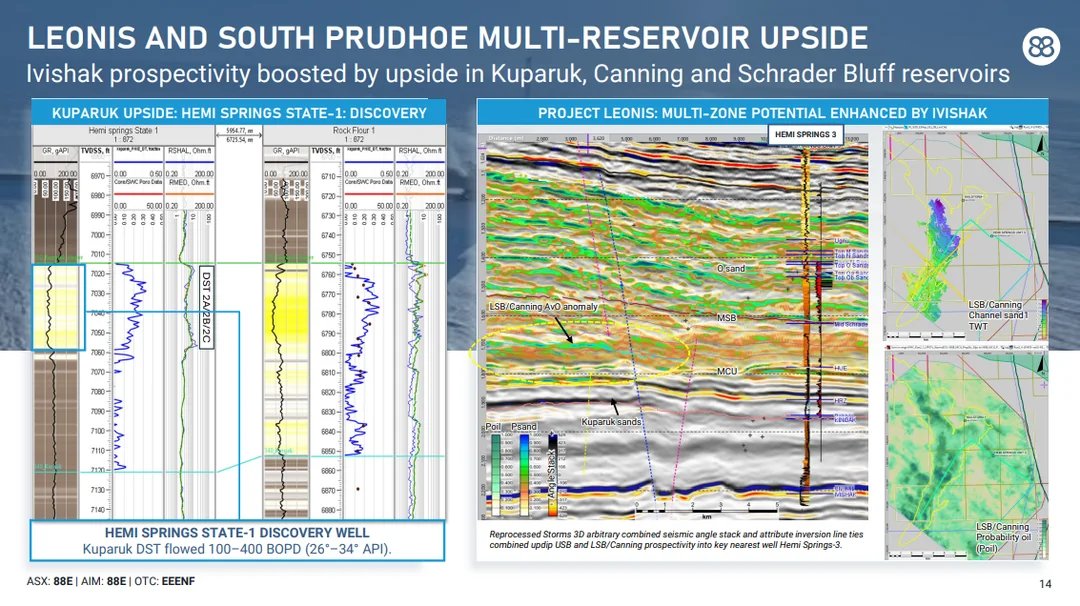Click depth value 7020 in Hemi Springs log
This screenshot has height=606, width=1080.
click(97, 273)
